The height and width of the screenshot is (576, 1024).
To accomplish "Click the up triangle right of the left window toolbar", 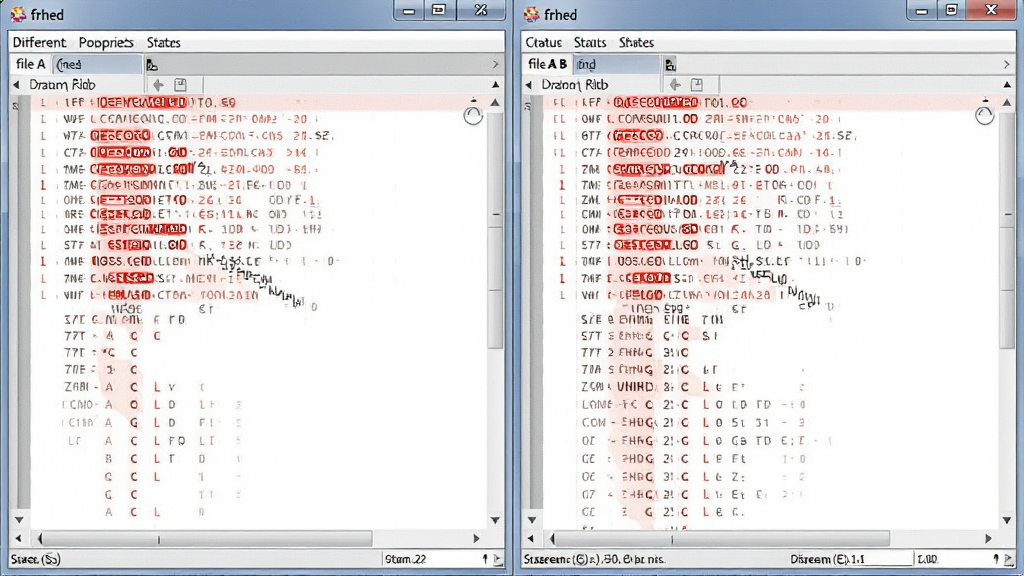I will 496,85.
